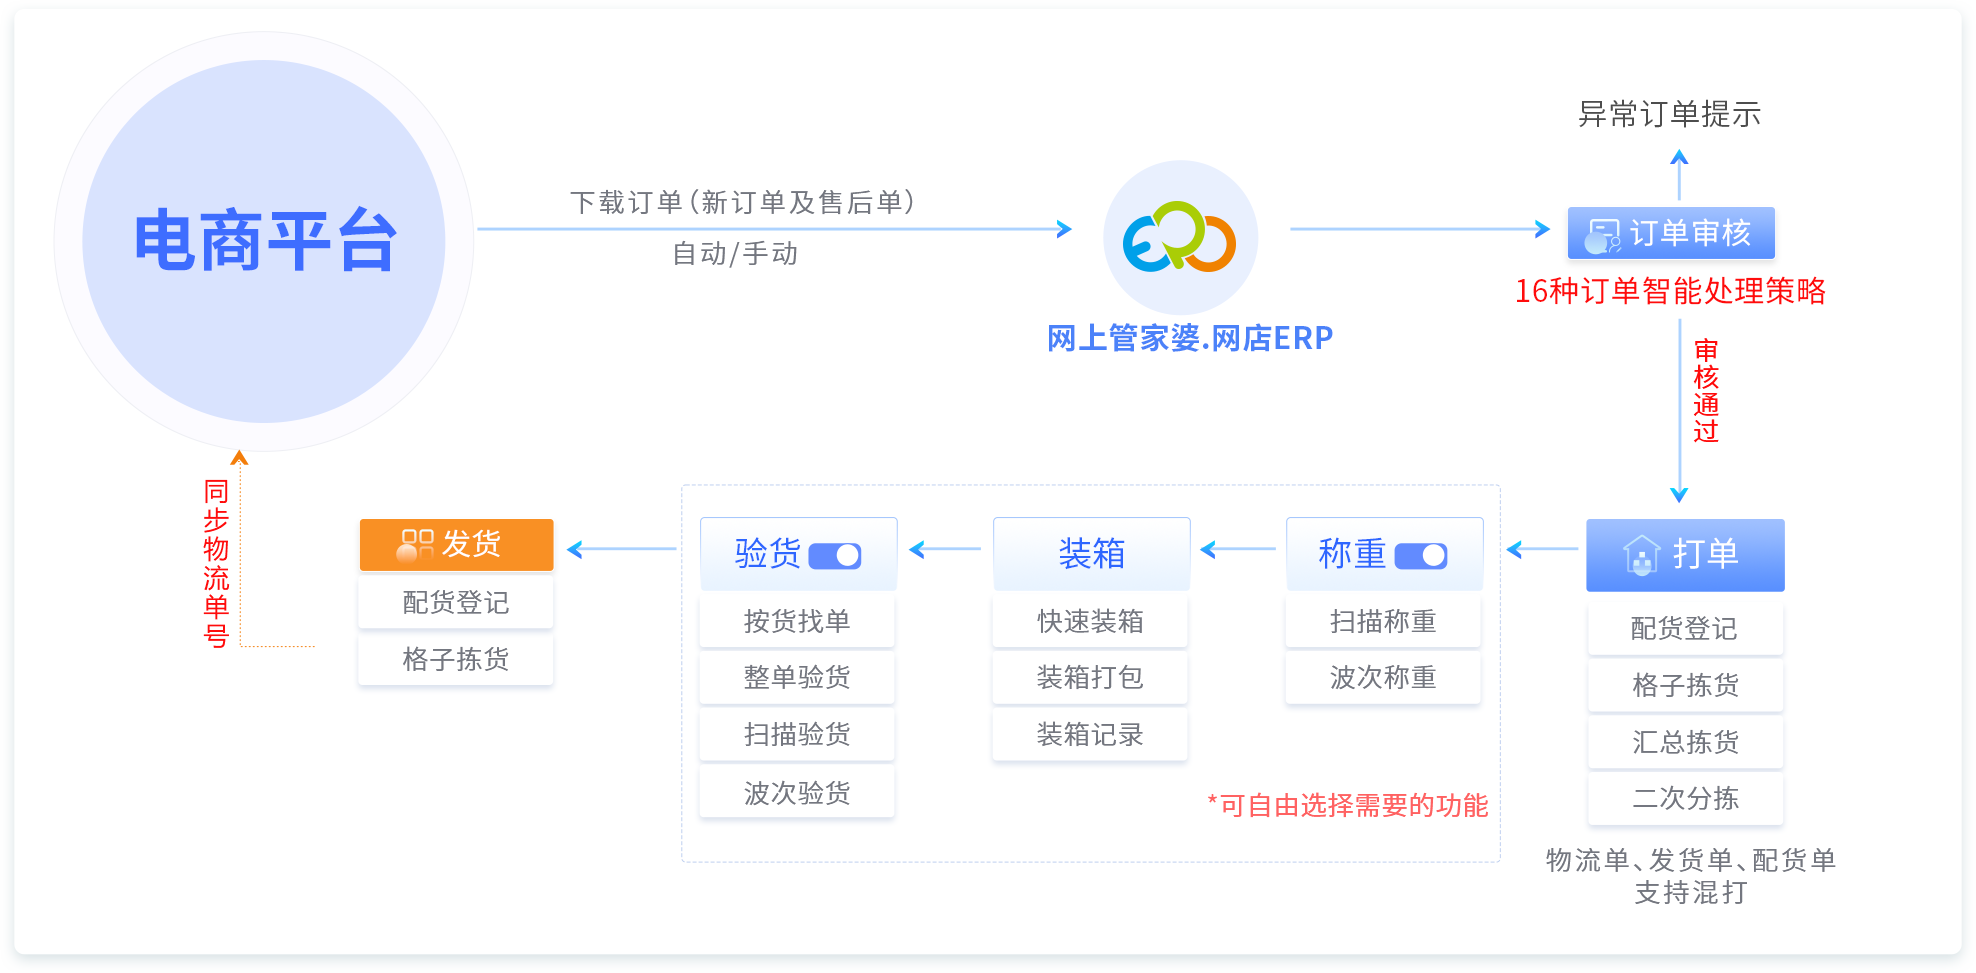Click 下载订单(新订单及售后单) text
1976x973 pixels.
pyautogui.click(x=742, y=202)
